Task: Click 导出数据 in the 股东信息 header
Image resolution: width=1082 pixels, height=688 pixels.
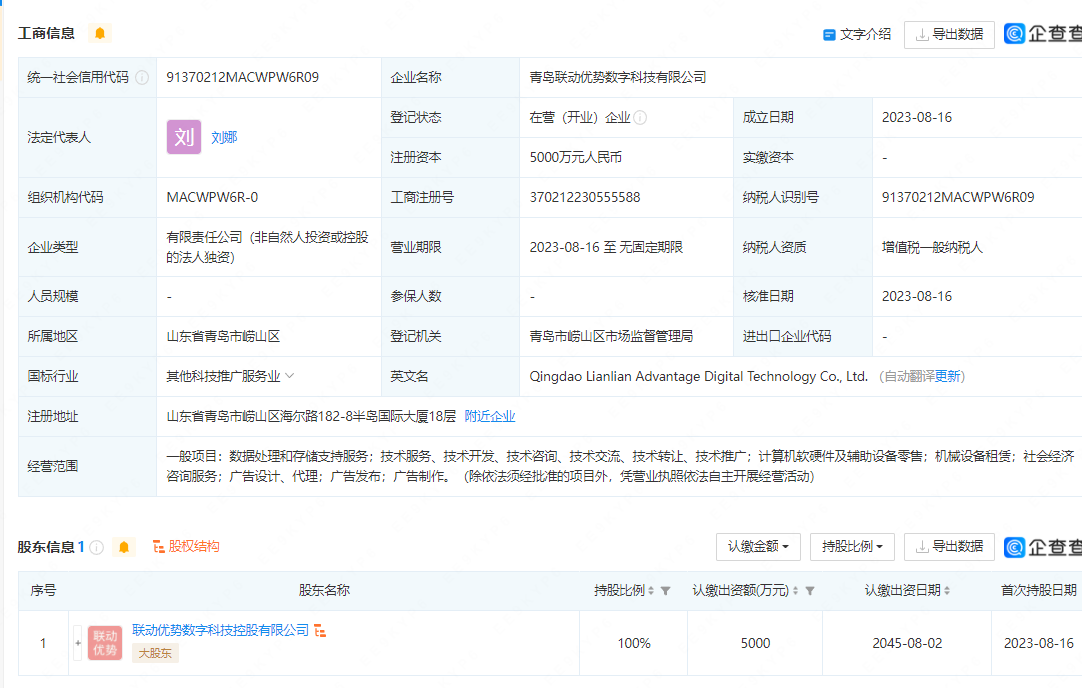Action: 950,547
